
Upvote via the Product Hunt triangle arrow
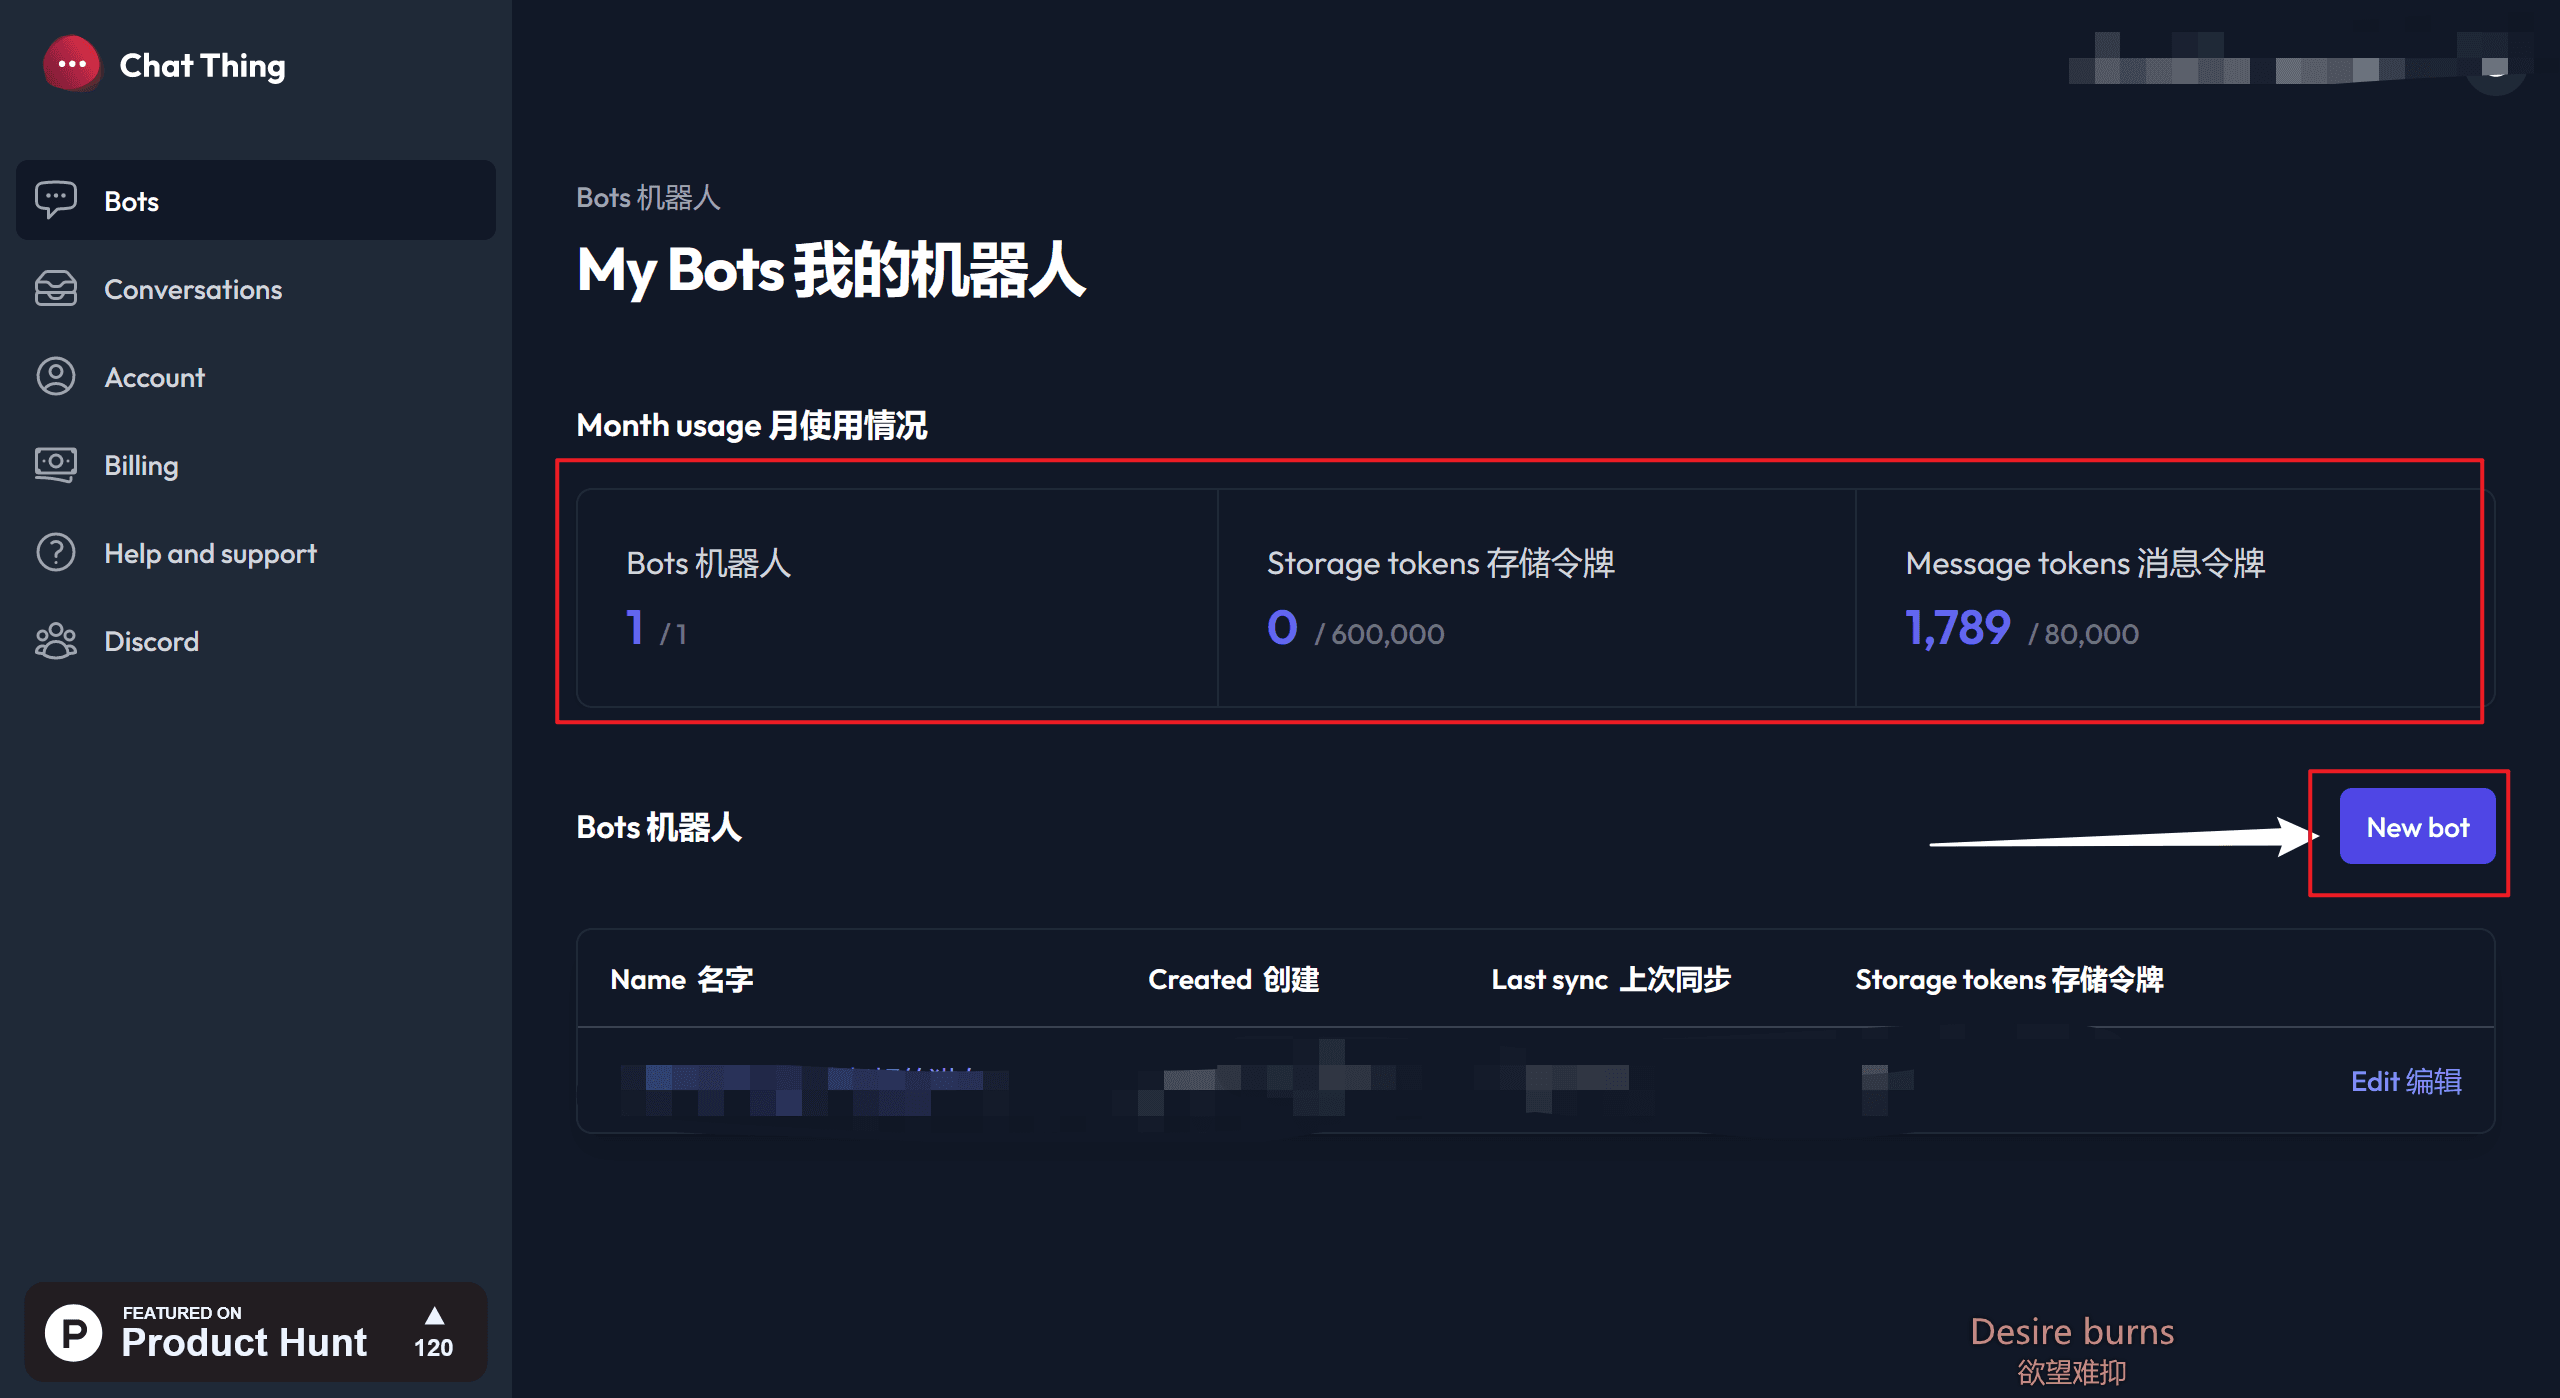(x=434, y=1315)
